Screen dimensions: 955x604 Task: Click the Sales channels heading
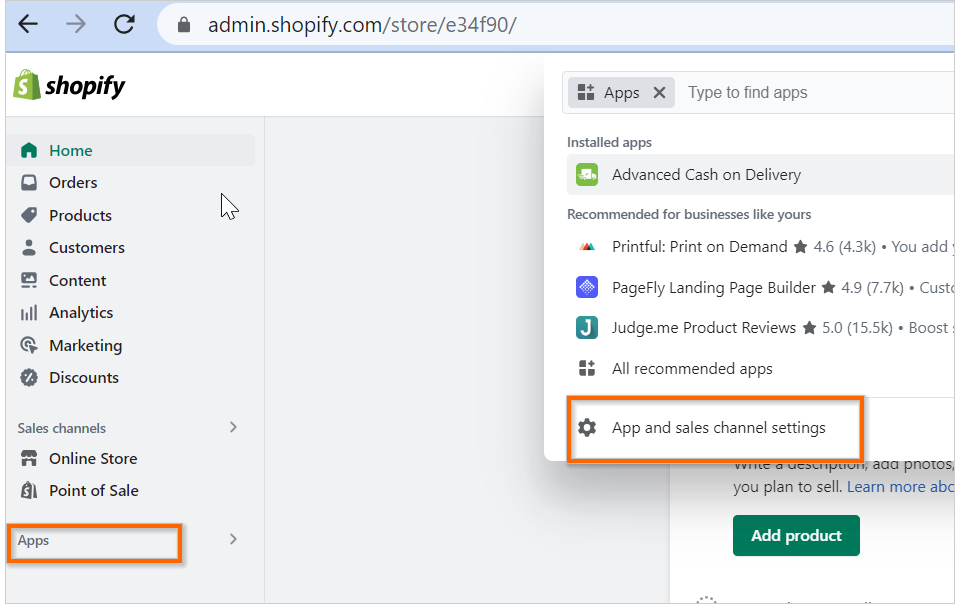click(x=62, y=428)
